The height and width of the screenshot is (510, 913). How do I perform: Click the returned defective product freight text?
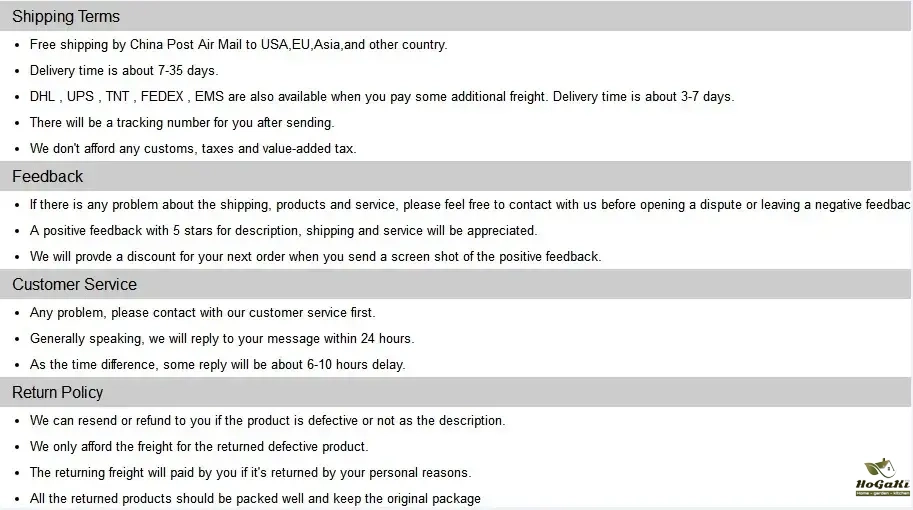coord(199,447)
